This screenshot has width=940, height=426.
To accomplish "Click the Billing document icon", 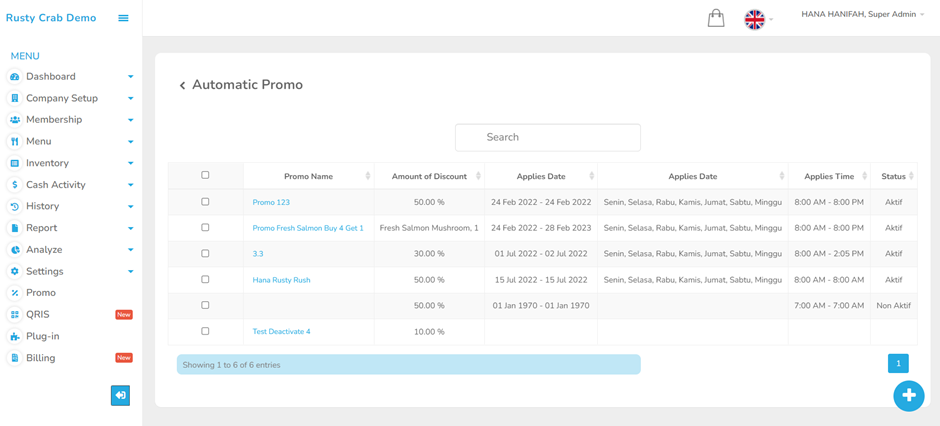I will (14, 358).
